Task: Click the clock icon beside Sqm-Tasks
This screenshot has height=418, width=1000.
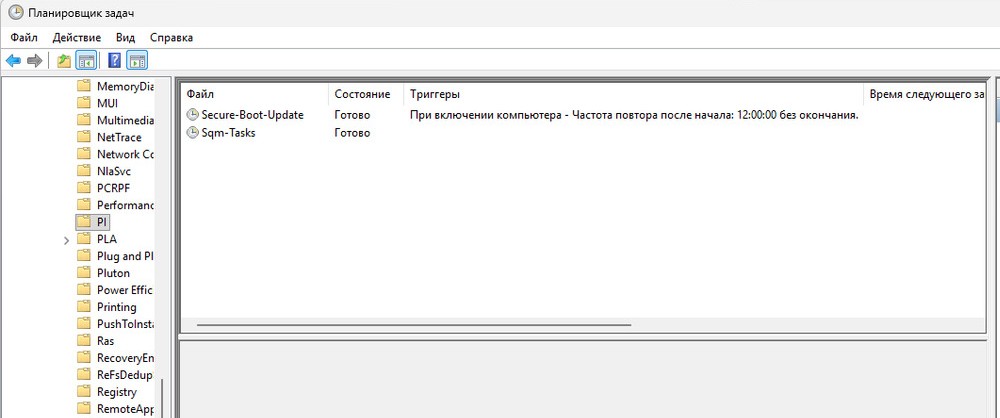Action: pos(193,133)
